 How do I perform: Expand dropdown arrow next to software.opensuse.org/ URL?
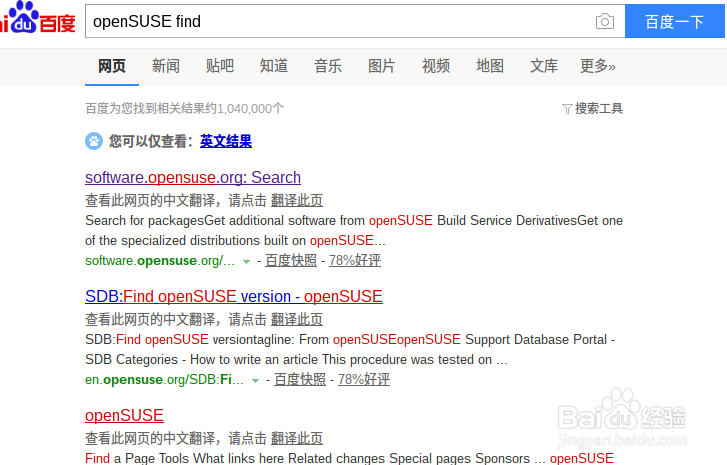coord(247,261)
